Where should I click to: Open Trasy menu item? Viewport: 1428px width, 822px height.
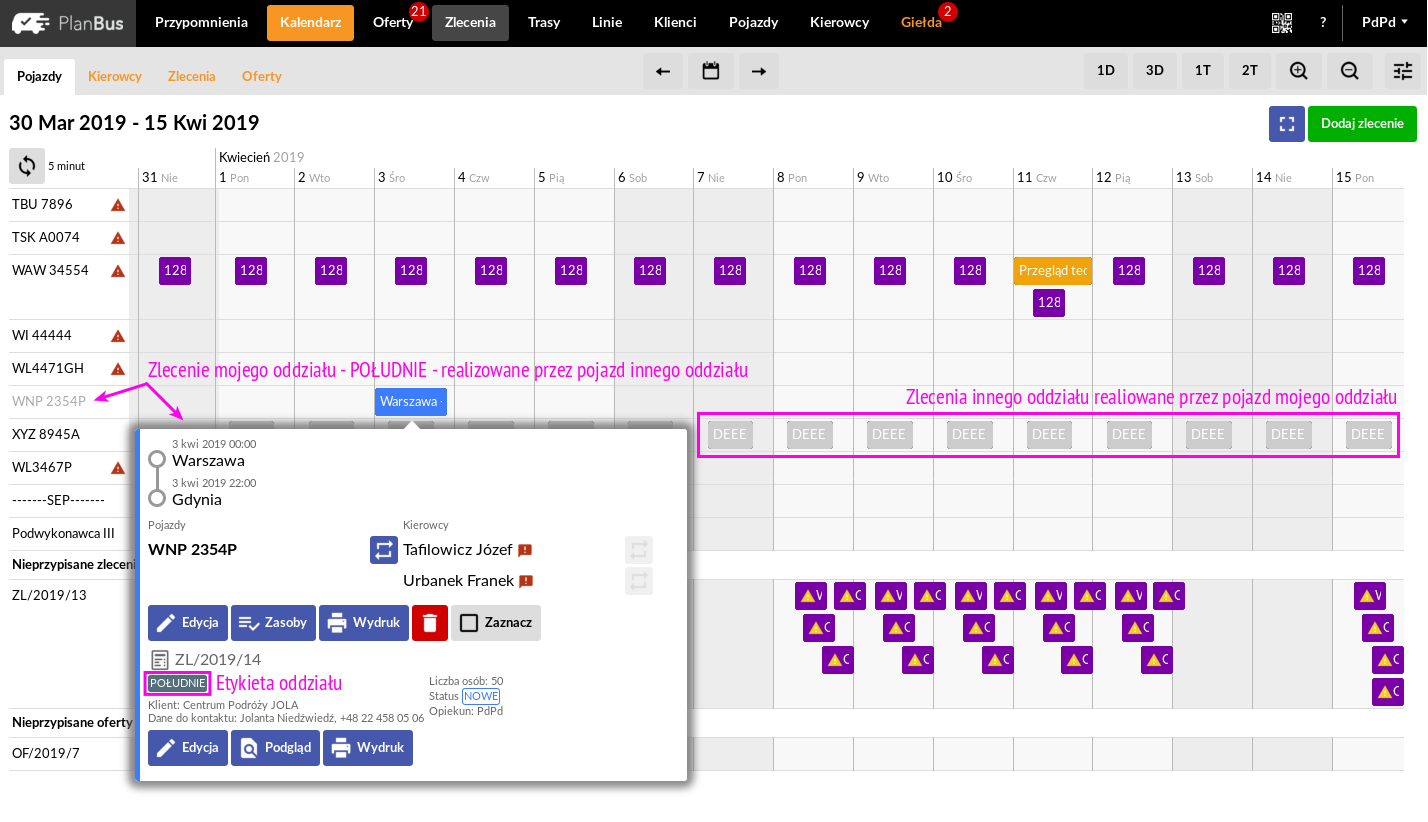(544, 22)
